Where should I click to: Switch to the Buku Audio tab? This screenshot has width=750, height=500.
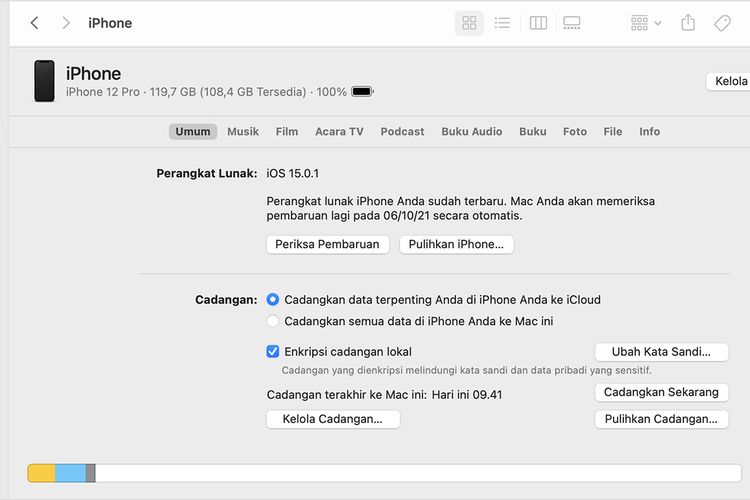[472, 132]
